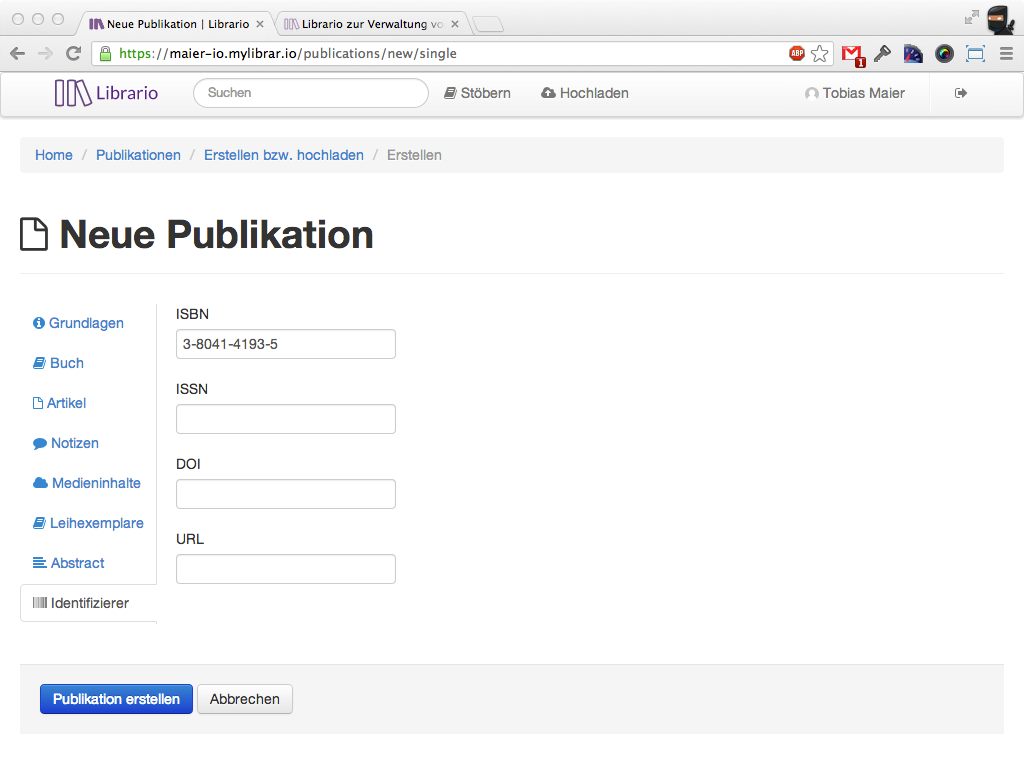Switch to the Grundlagen tab
The image size is (1024, 768).
[x=79, y=323]
